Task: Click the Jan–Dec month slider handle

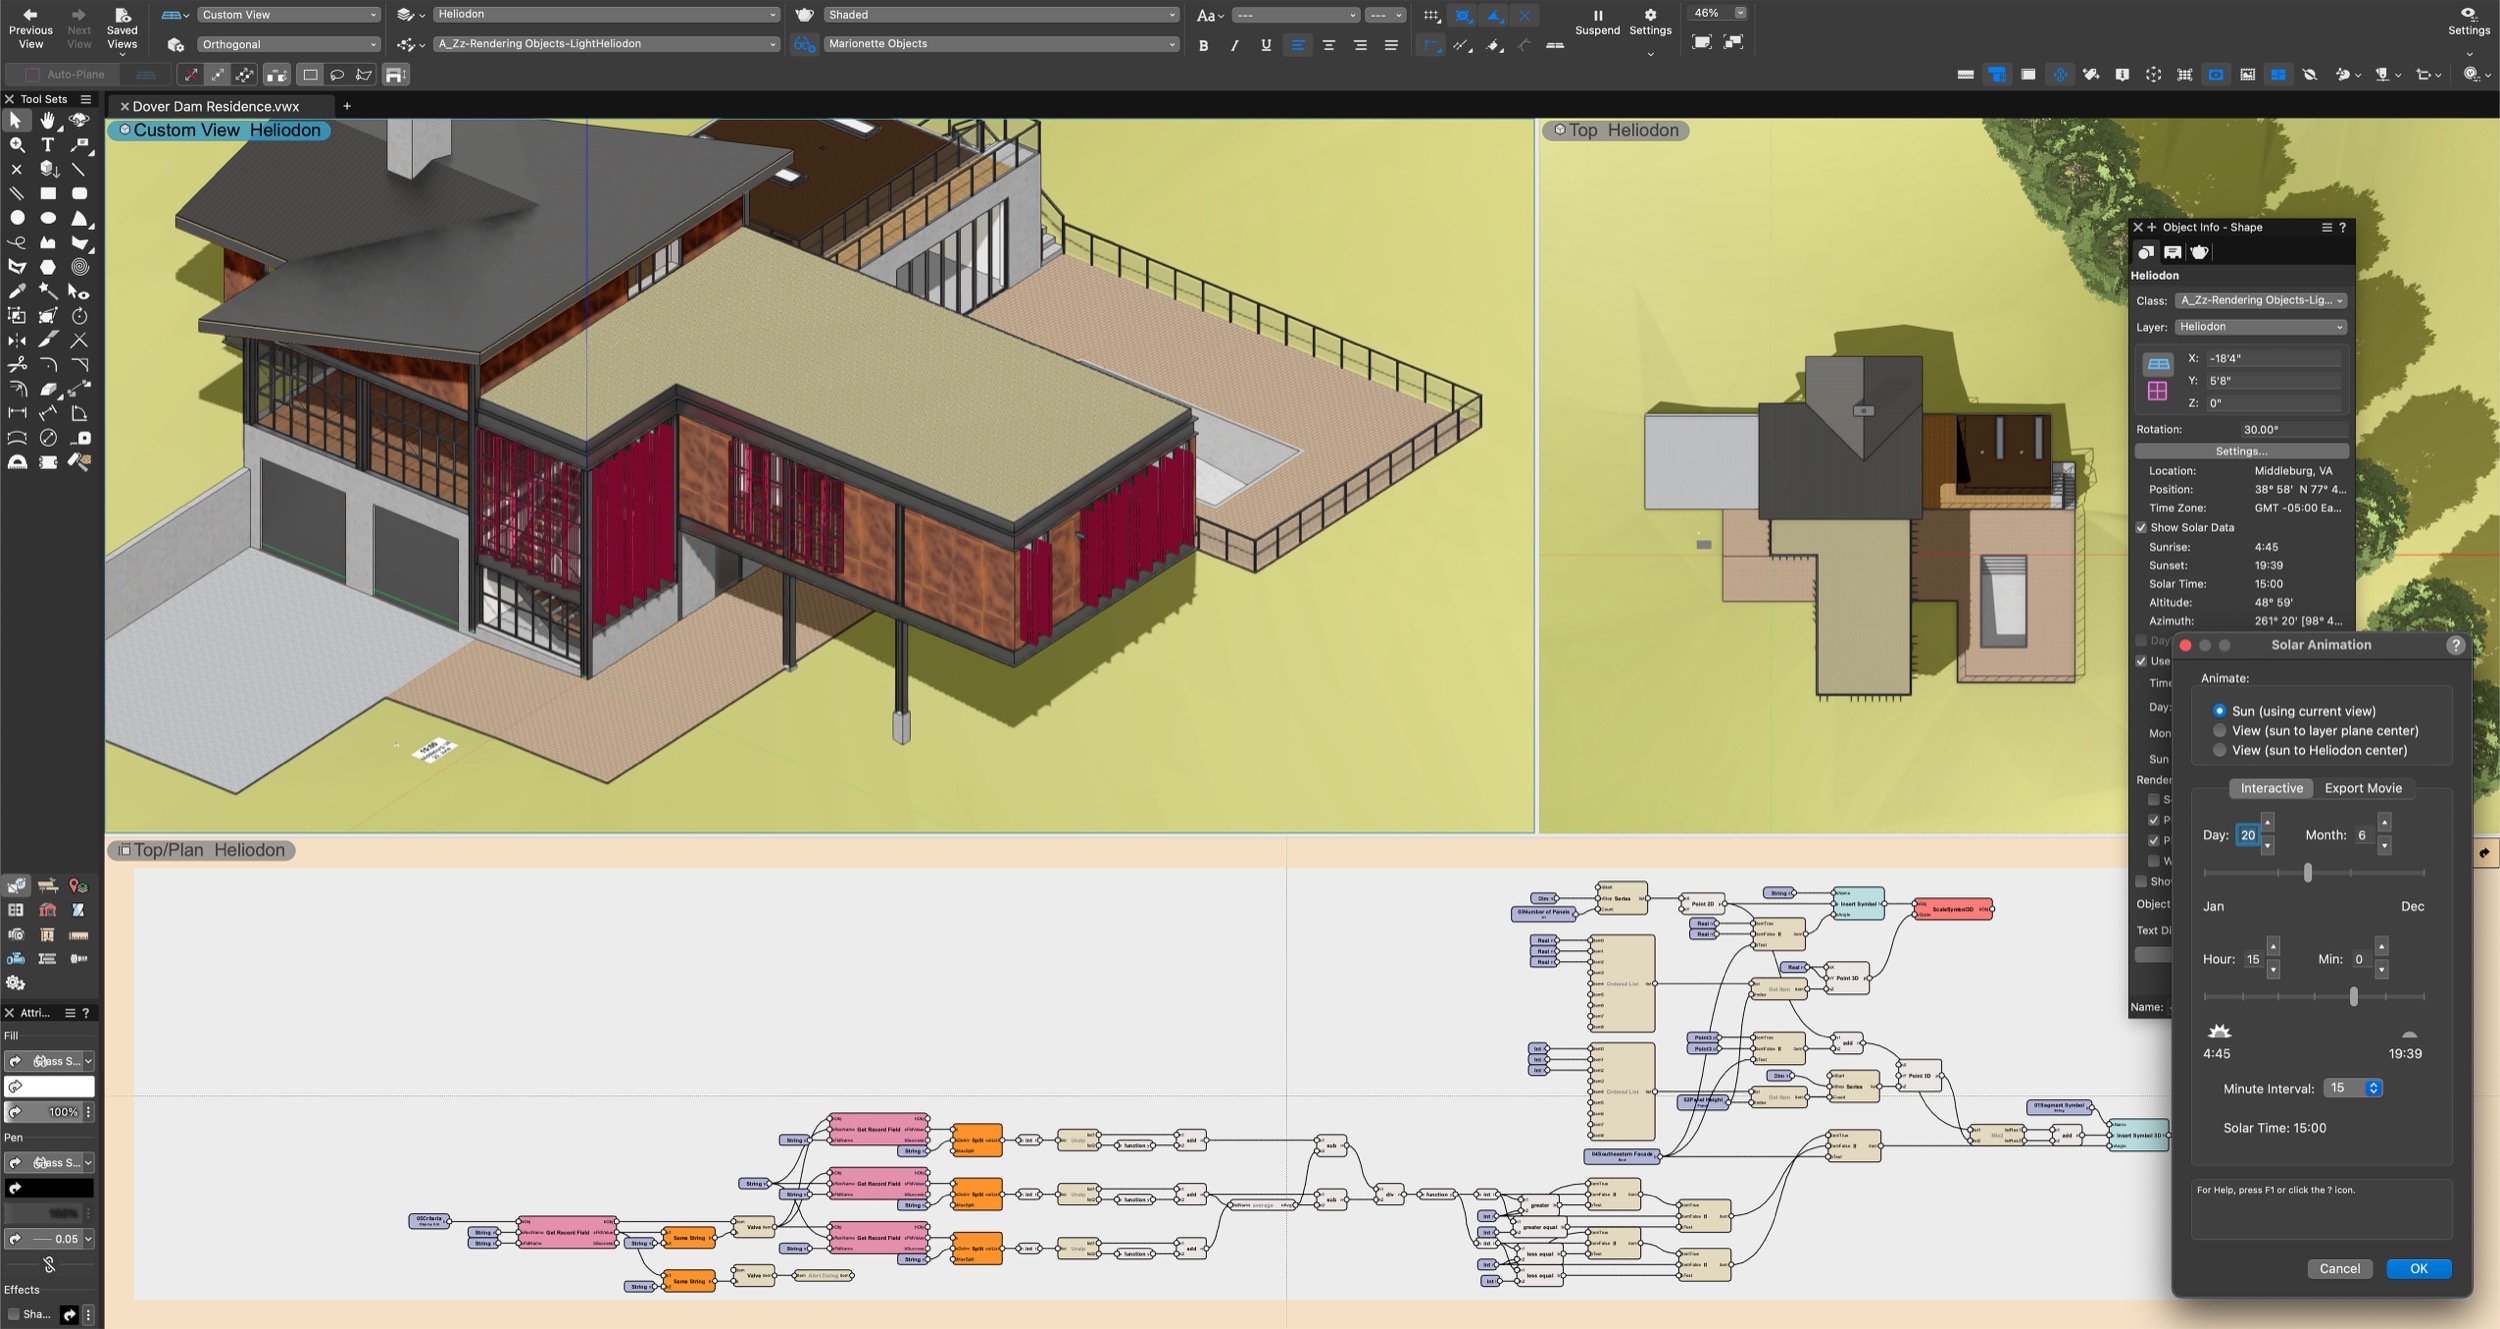Action: pos(2307,873)
